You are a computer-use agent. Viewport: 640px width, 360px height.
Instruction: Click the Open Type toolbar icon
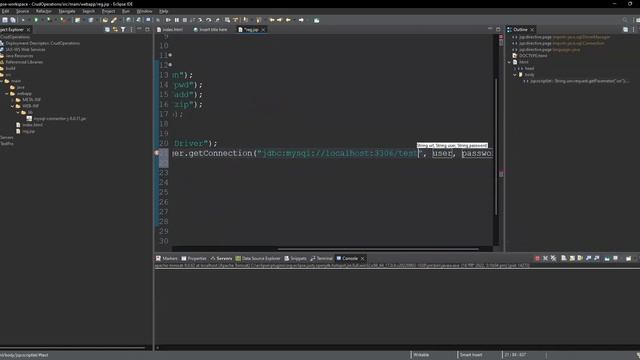coord(105,20)
